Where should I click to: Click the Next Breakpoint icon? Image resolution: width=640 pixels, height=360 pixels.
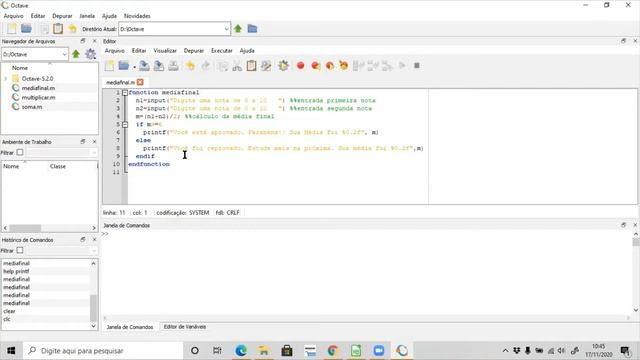point(329,66)
